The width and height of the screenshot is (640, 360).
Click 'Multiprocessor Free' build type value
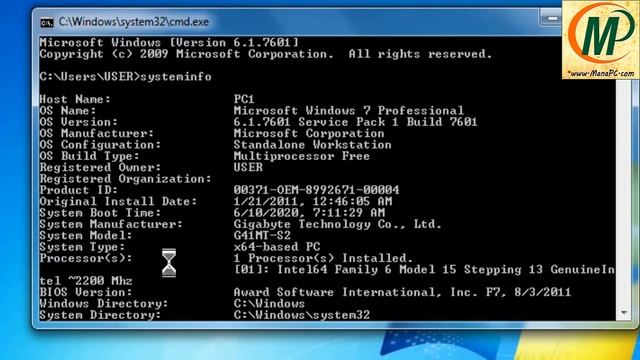pyautogui.click(x=302, y=156)
